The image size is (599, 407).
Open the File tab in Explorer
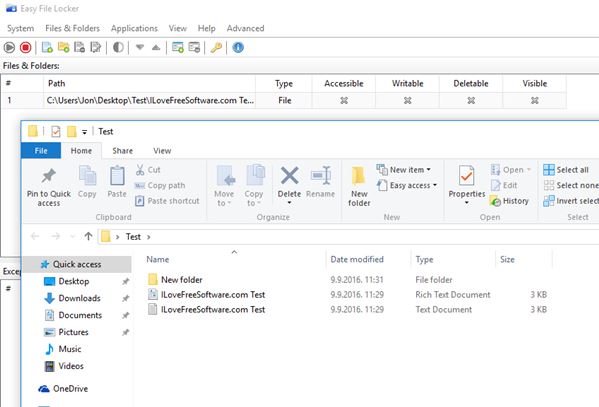click(x=41, y=151)
